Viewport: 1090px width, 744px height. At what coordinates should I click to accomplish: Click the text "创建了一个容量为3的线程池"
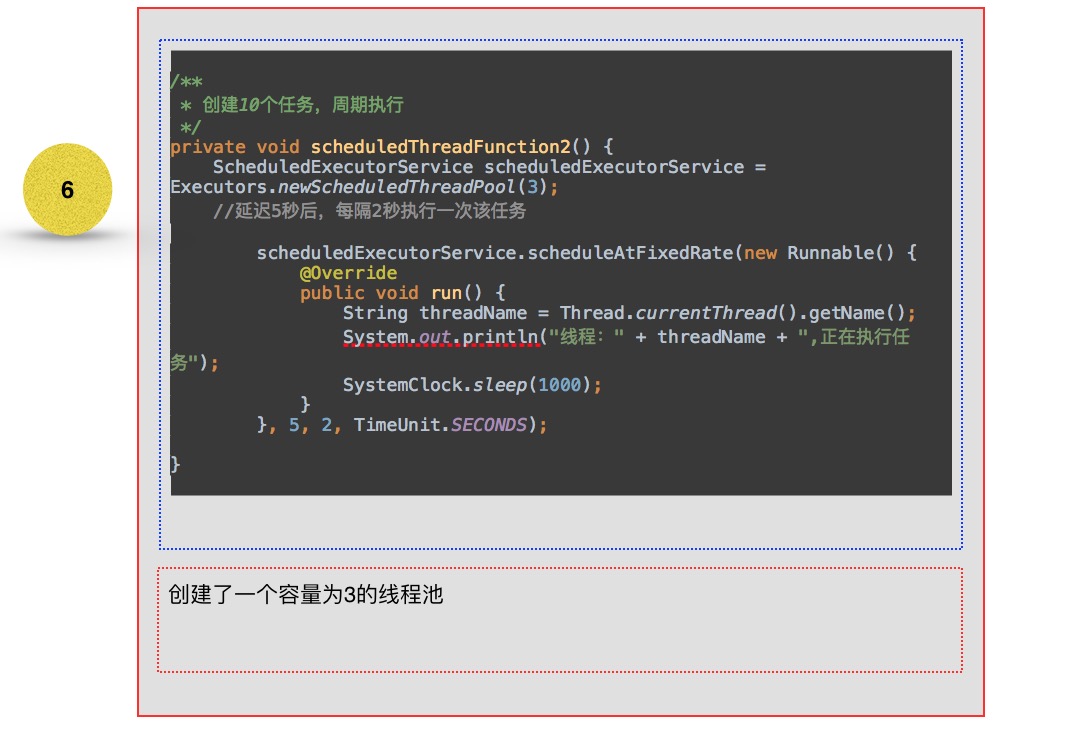click(305, 595)
